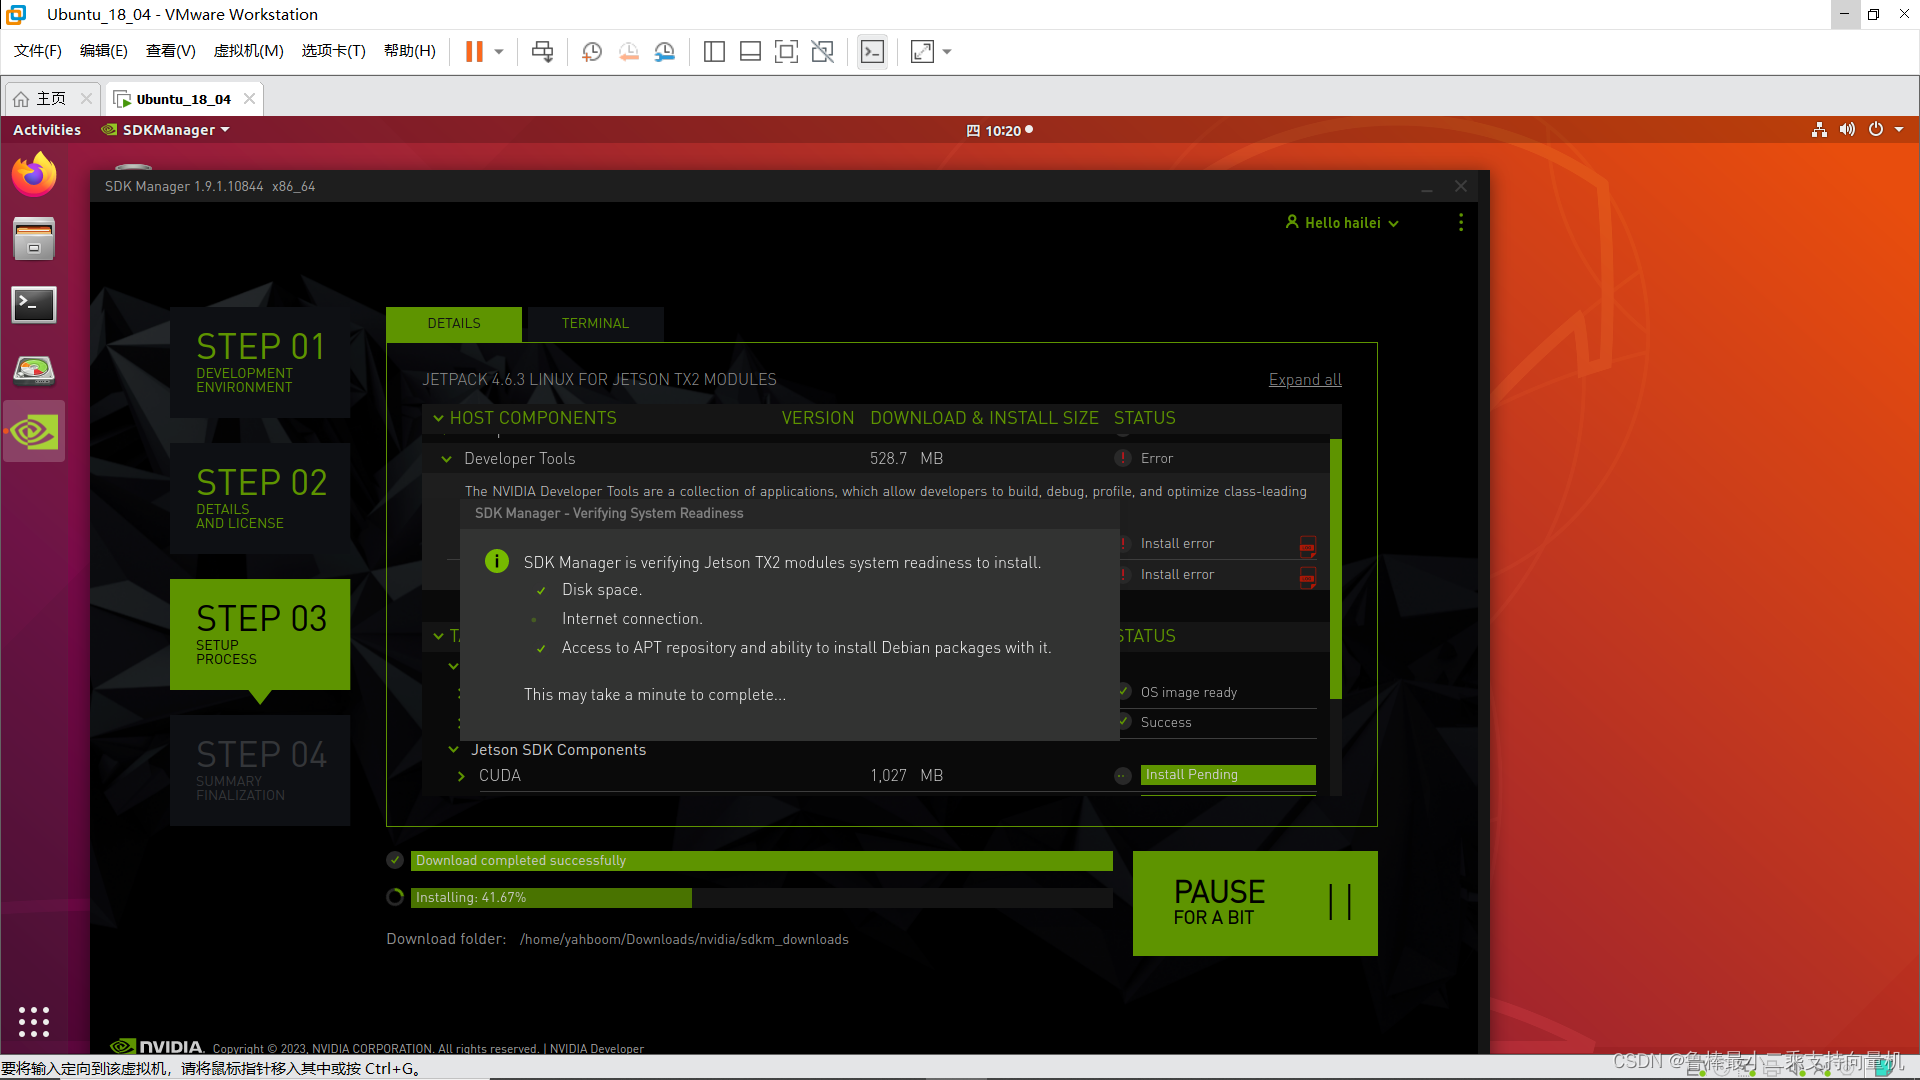Open the Hello hailei account dropdown
This screenshot has width=1920, height=1080.
click(x=1342, y=223)
